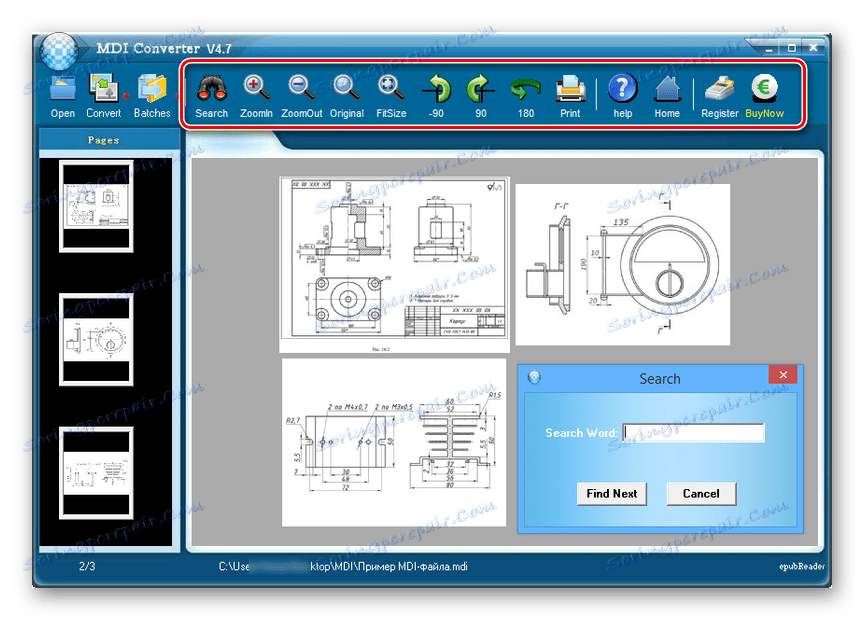This screenshot has width=864, height=620.
Task: Fit page using FitSize icon
Action: point(391,96)
